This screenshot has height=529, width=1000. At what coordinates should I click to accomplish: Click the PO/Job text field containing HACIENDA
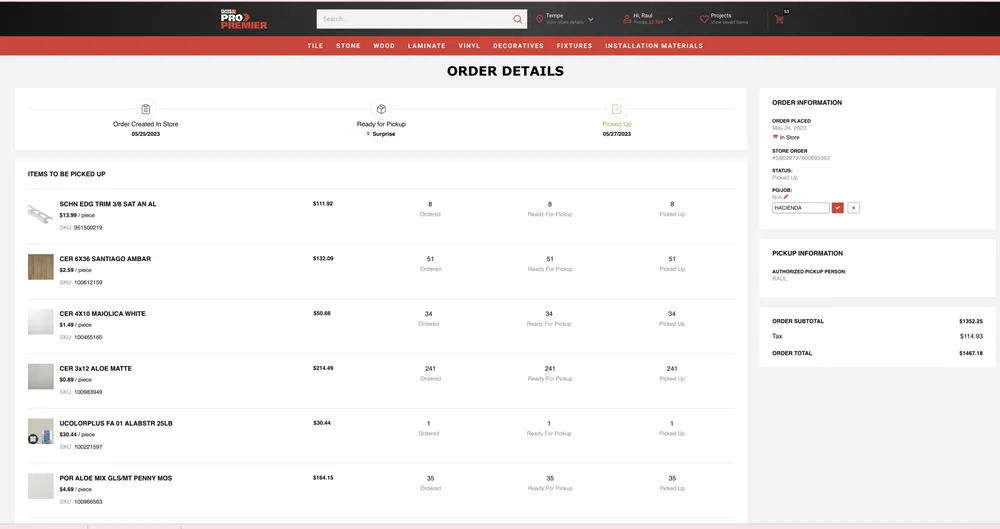pos(800,208)
